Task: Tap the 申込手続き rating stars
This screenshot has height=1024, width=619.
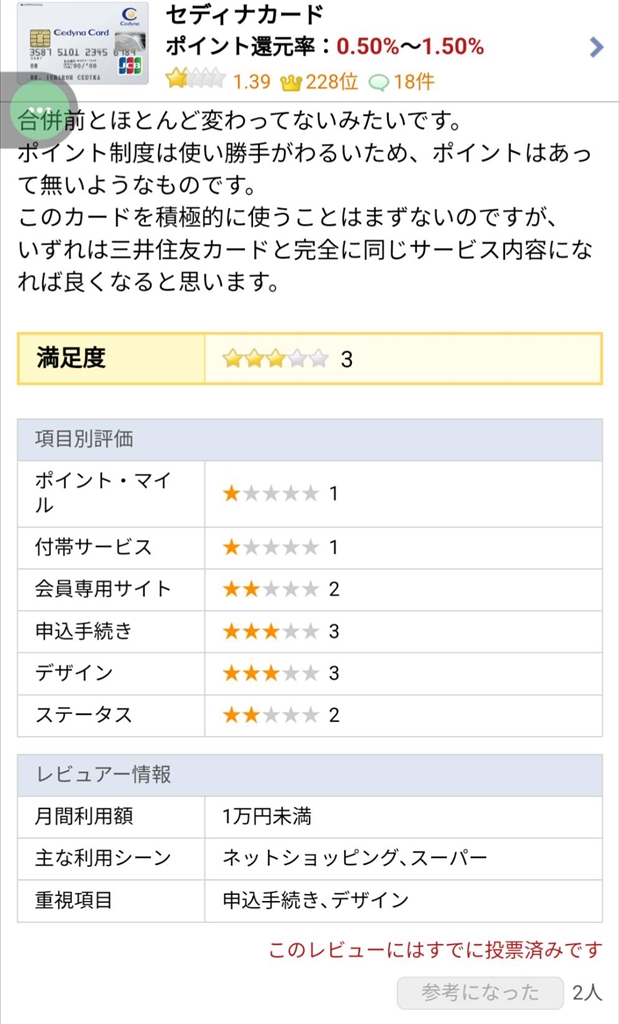Action: [270, 631]
